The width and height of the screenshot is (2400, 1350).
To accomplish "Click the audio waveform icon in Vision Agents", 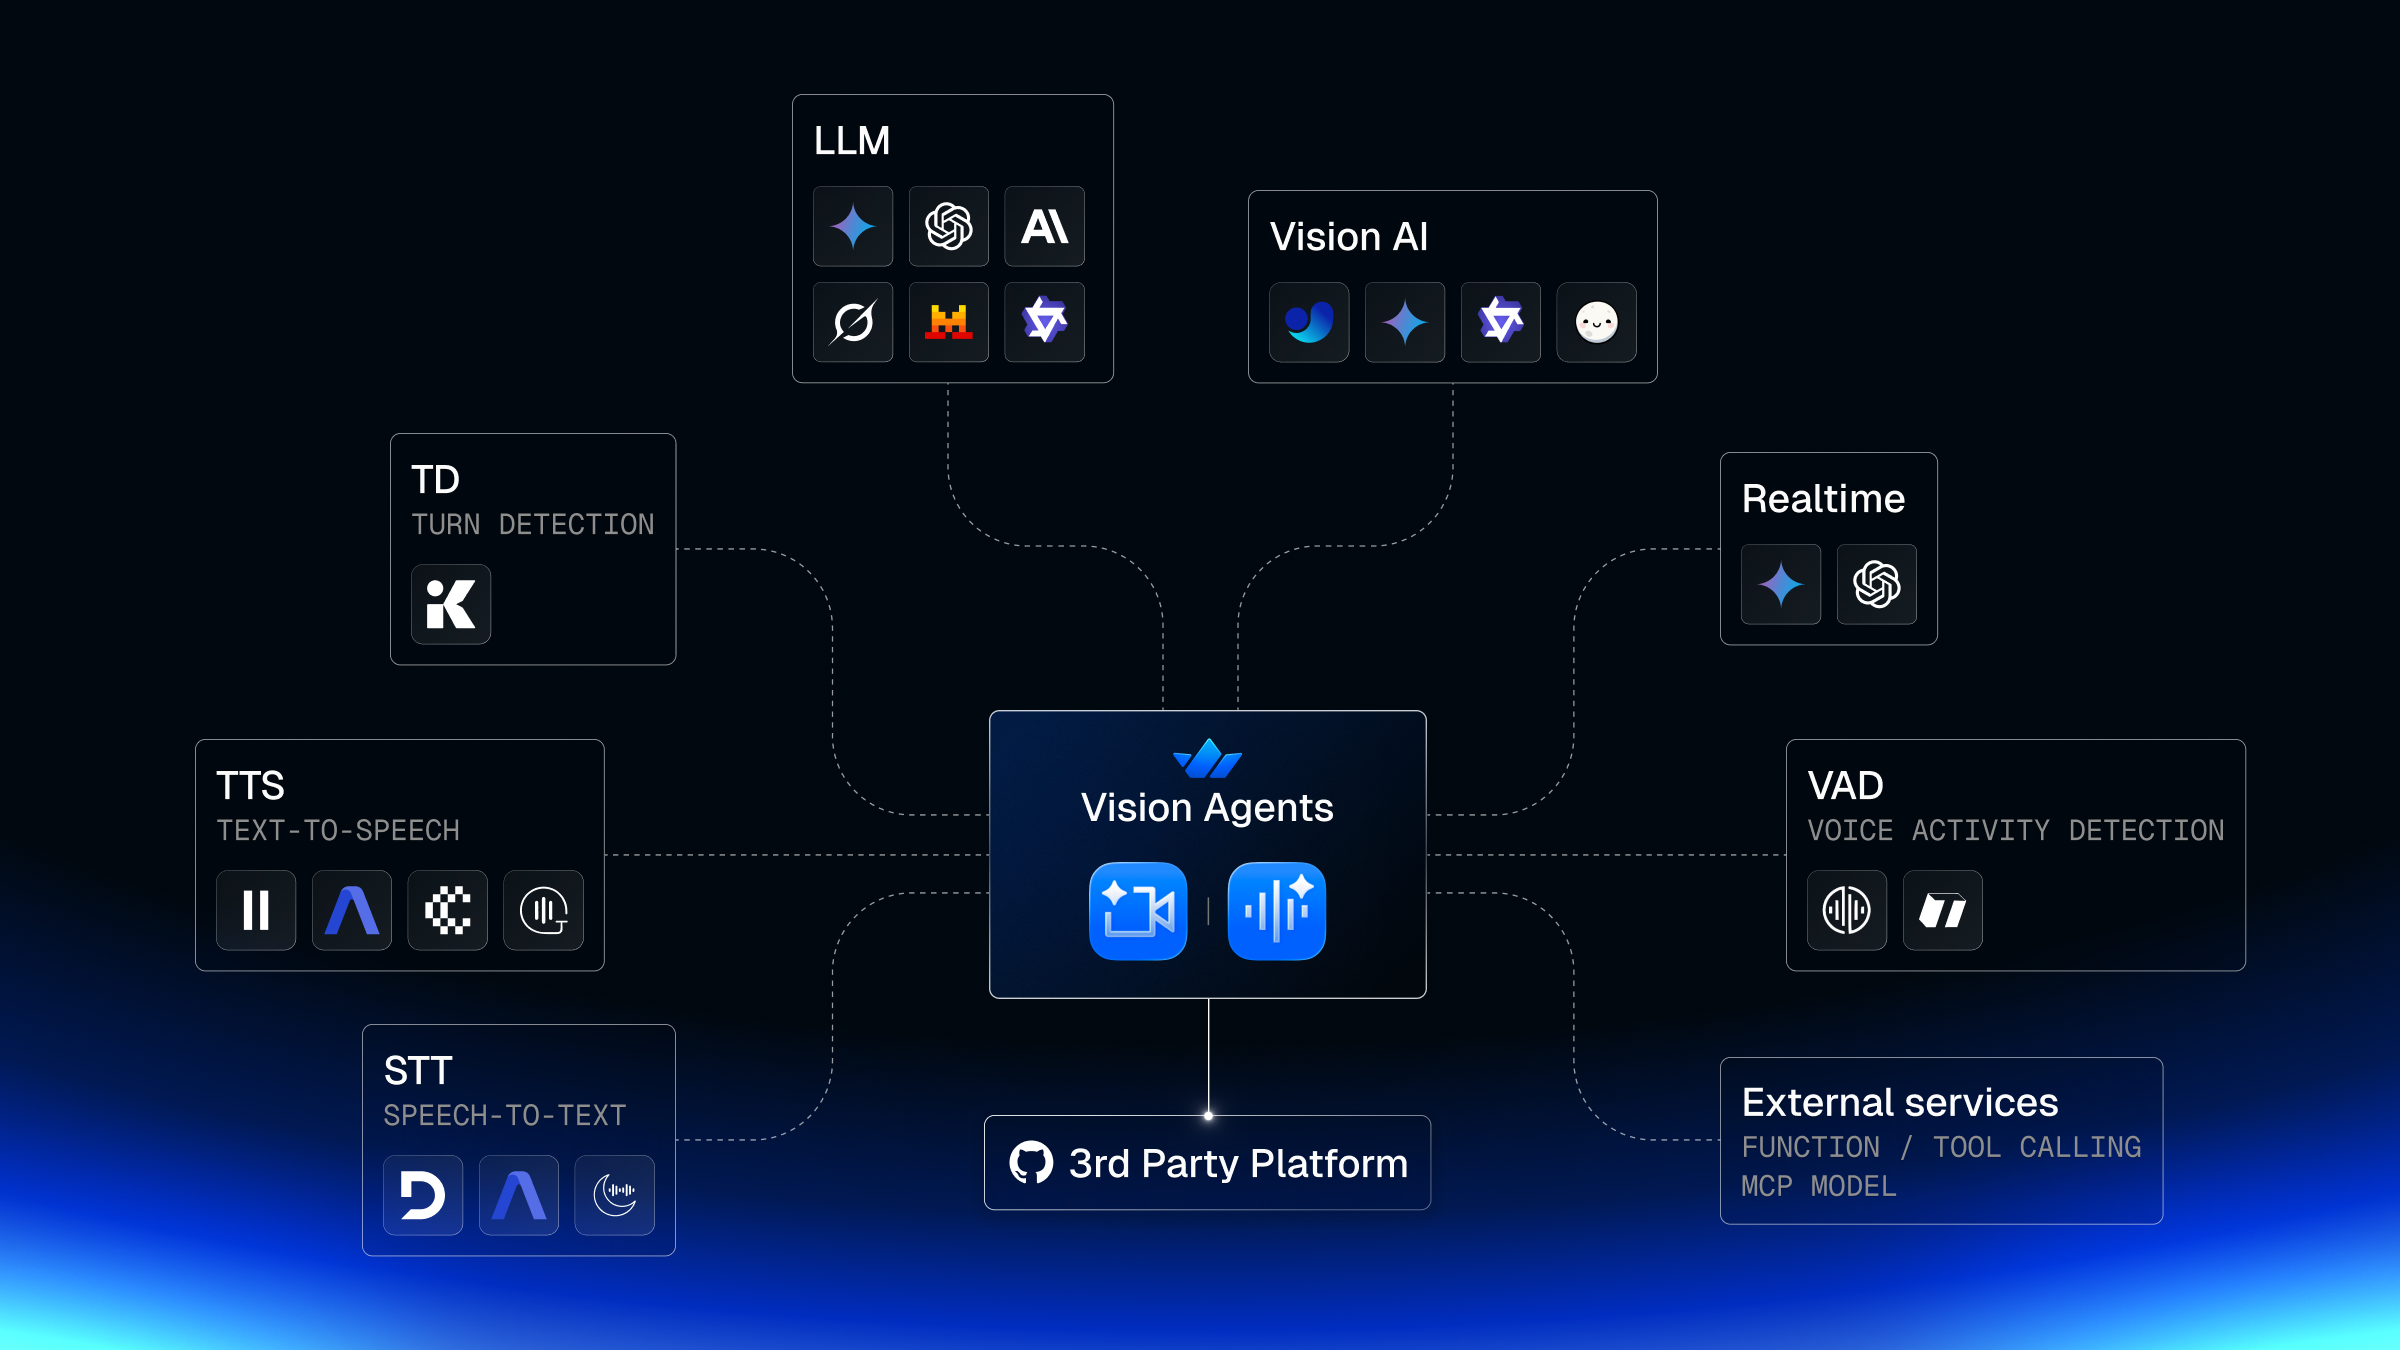I will tap(1276, 911).
